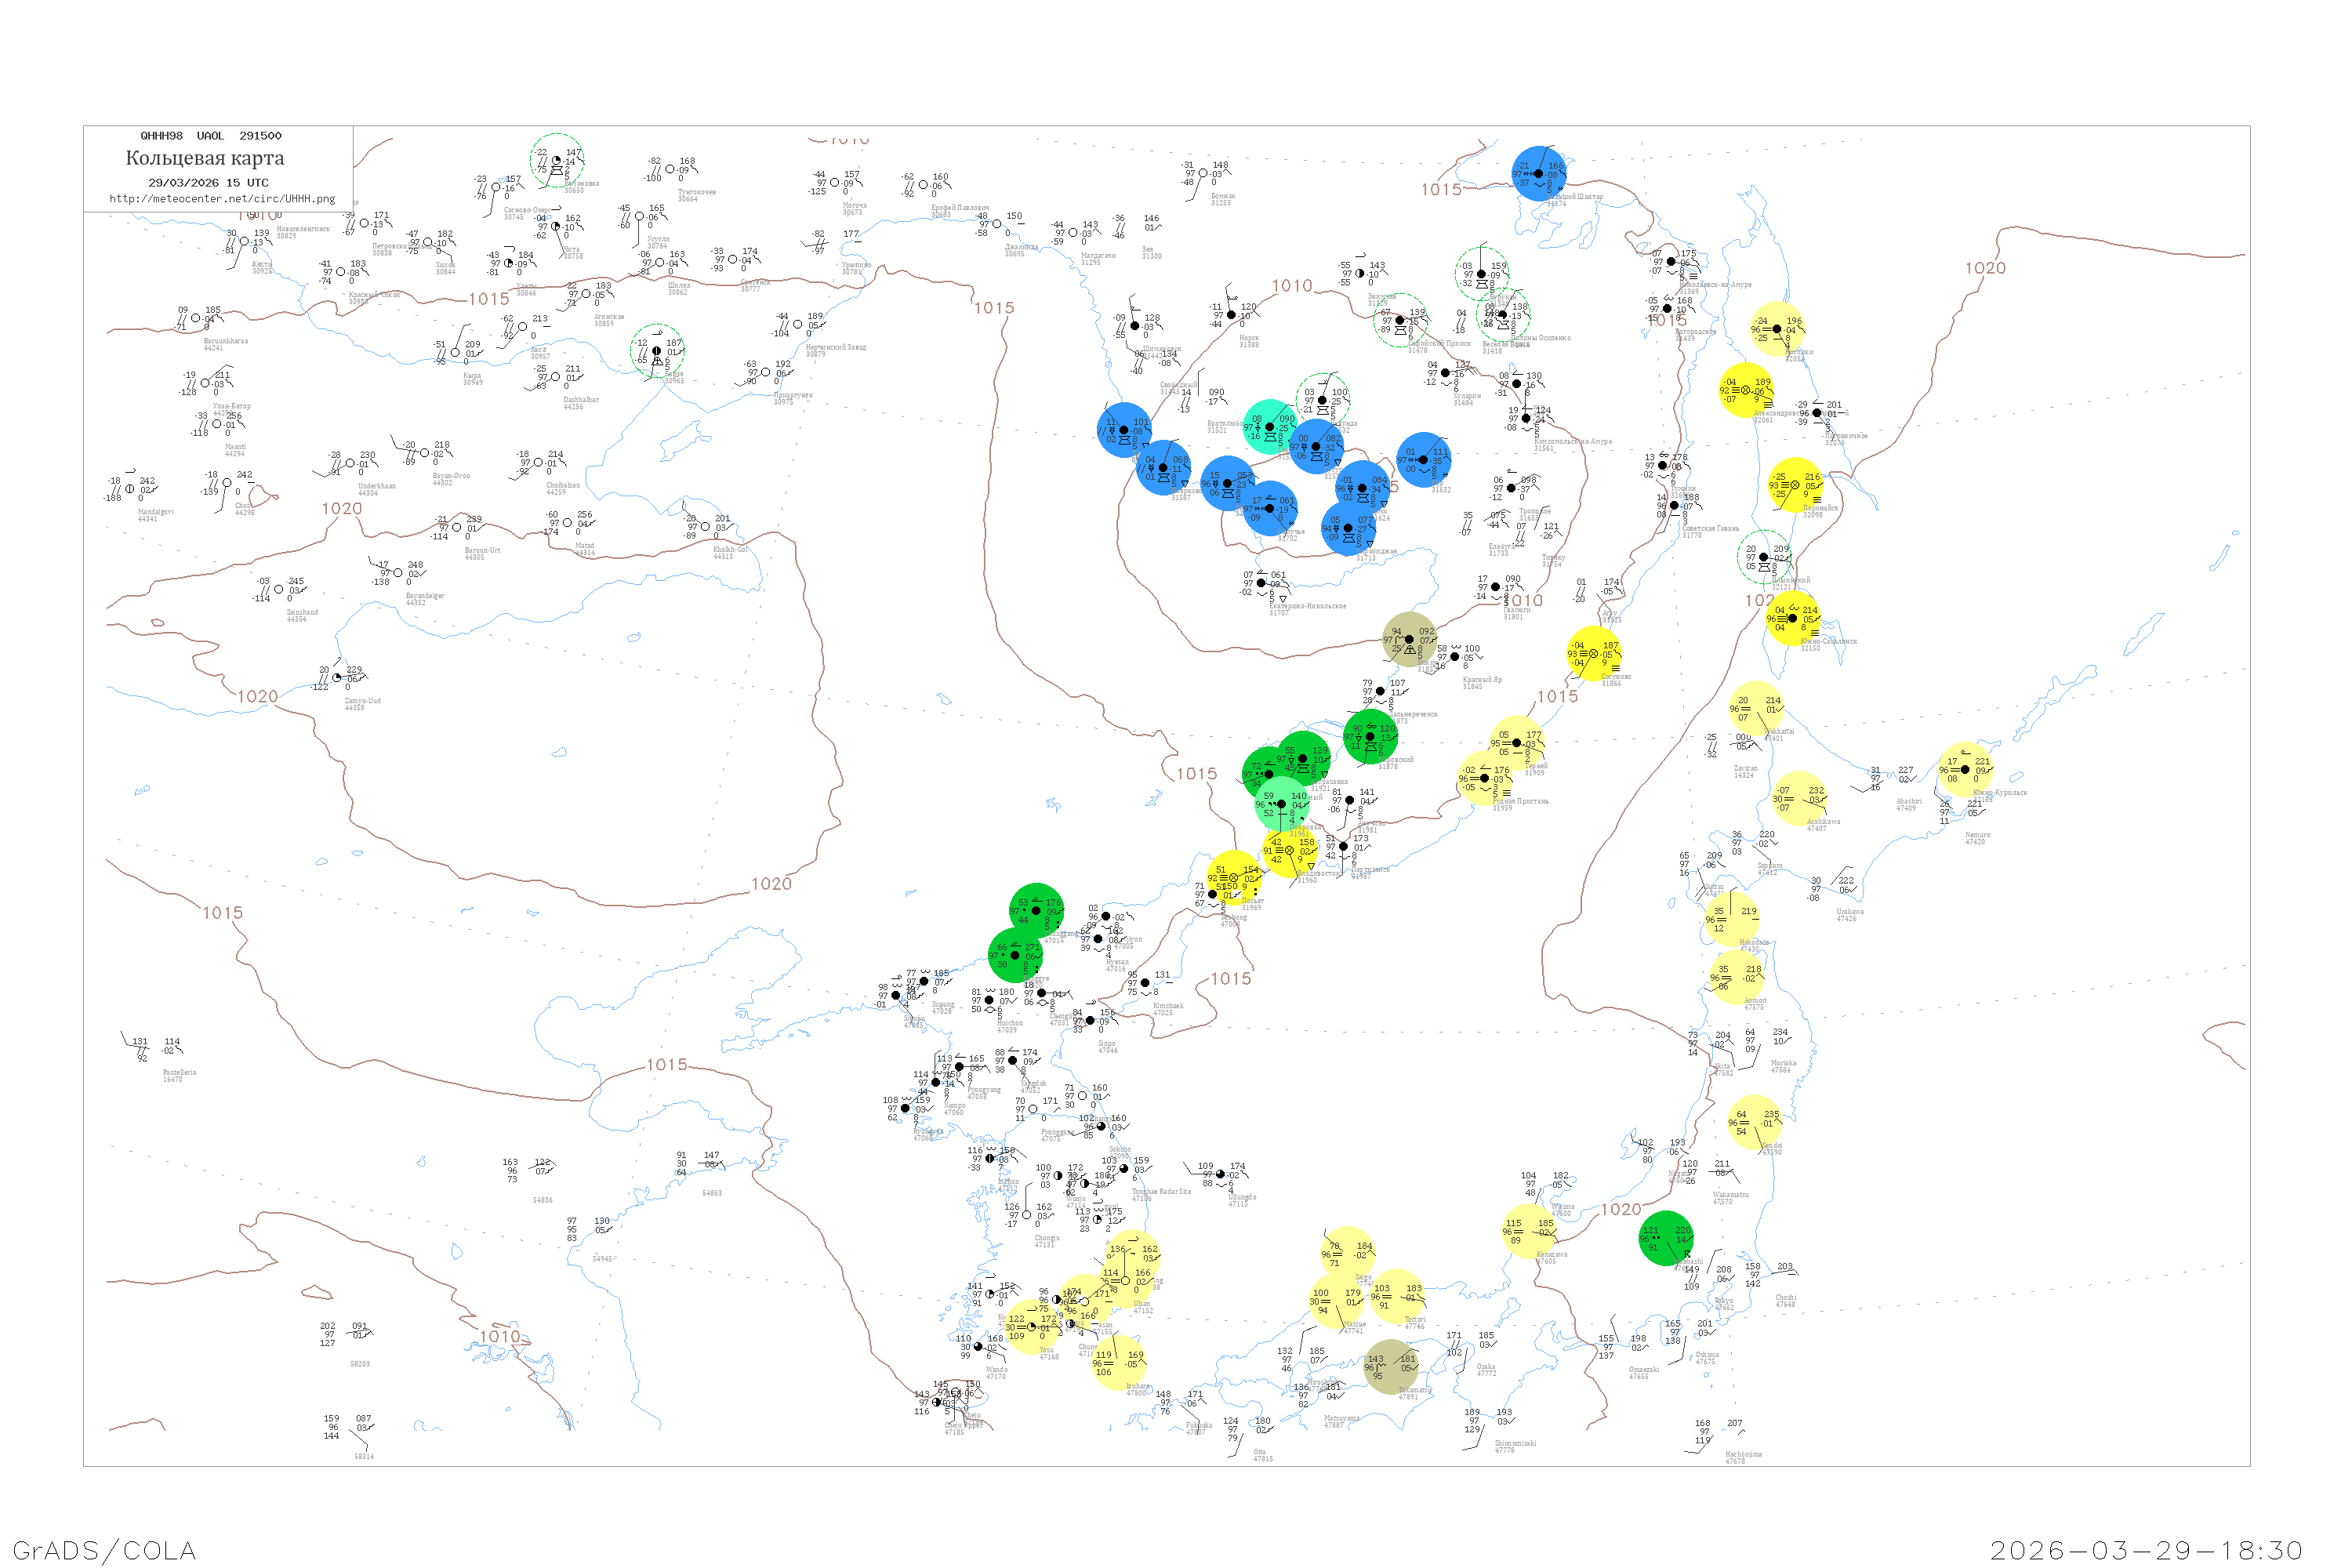This screenshot has width=2352, height=1568.
Task: Click the blue station circle at Биробиджан
Action: pyautogui.click(x=1348, y=528)
